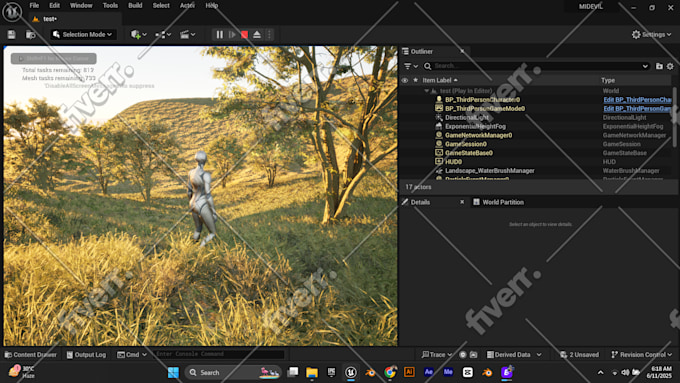Open the Build menu

pos(135,6)
